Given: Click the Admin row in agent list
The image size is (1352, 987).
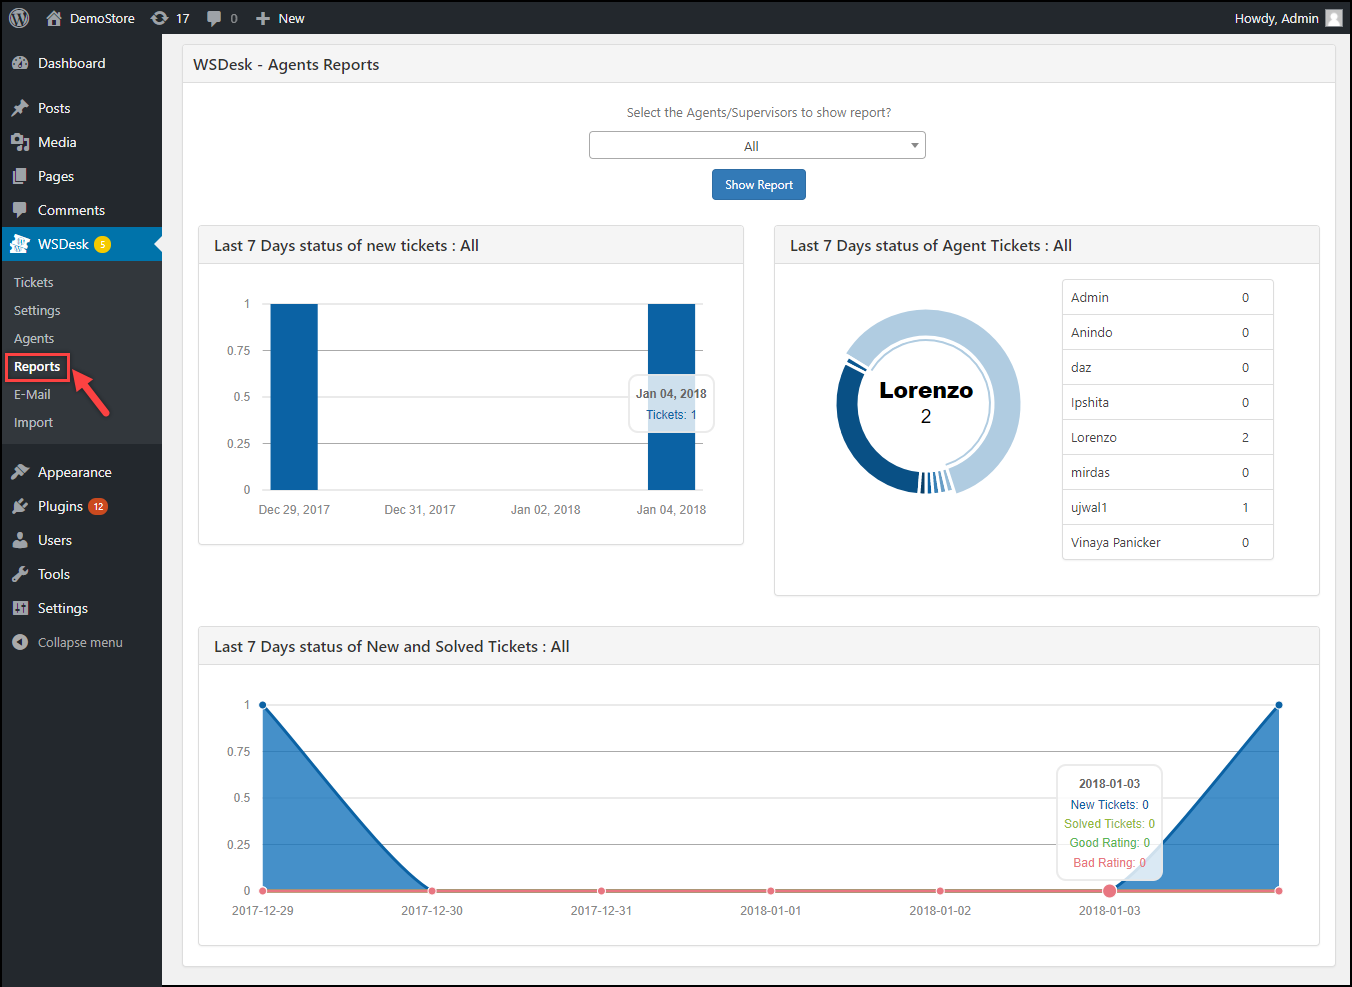Looking at the screenshot, I should click(x=1167, y=297).
